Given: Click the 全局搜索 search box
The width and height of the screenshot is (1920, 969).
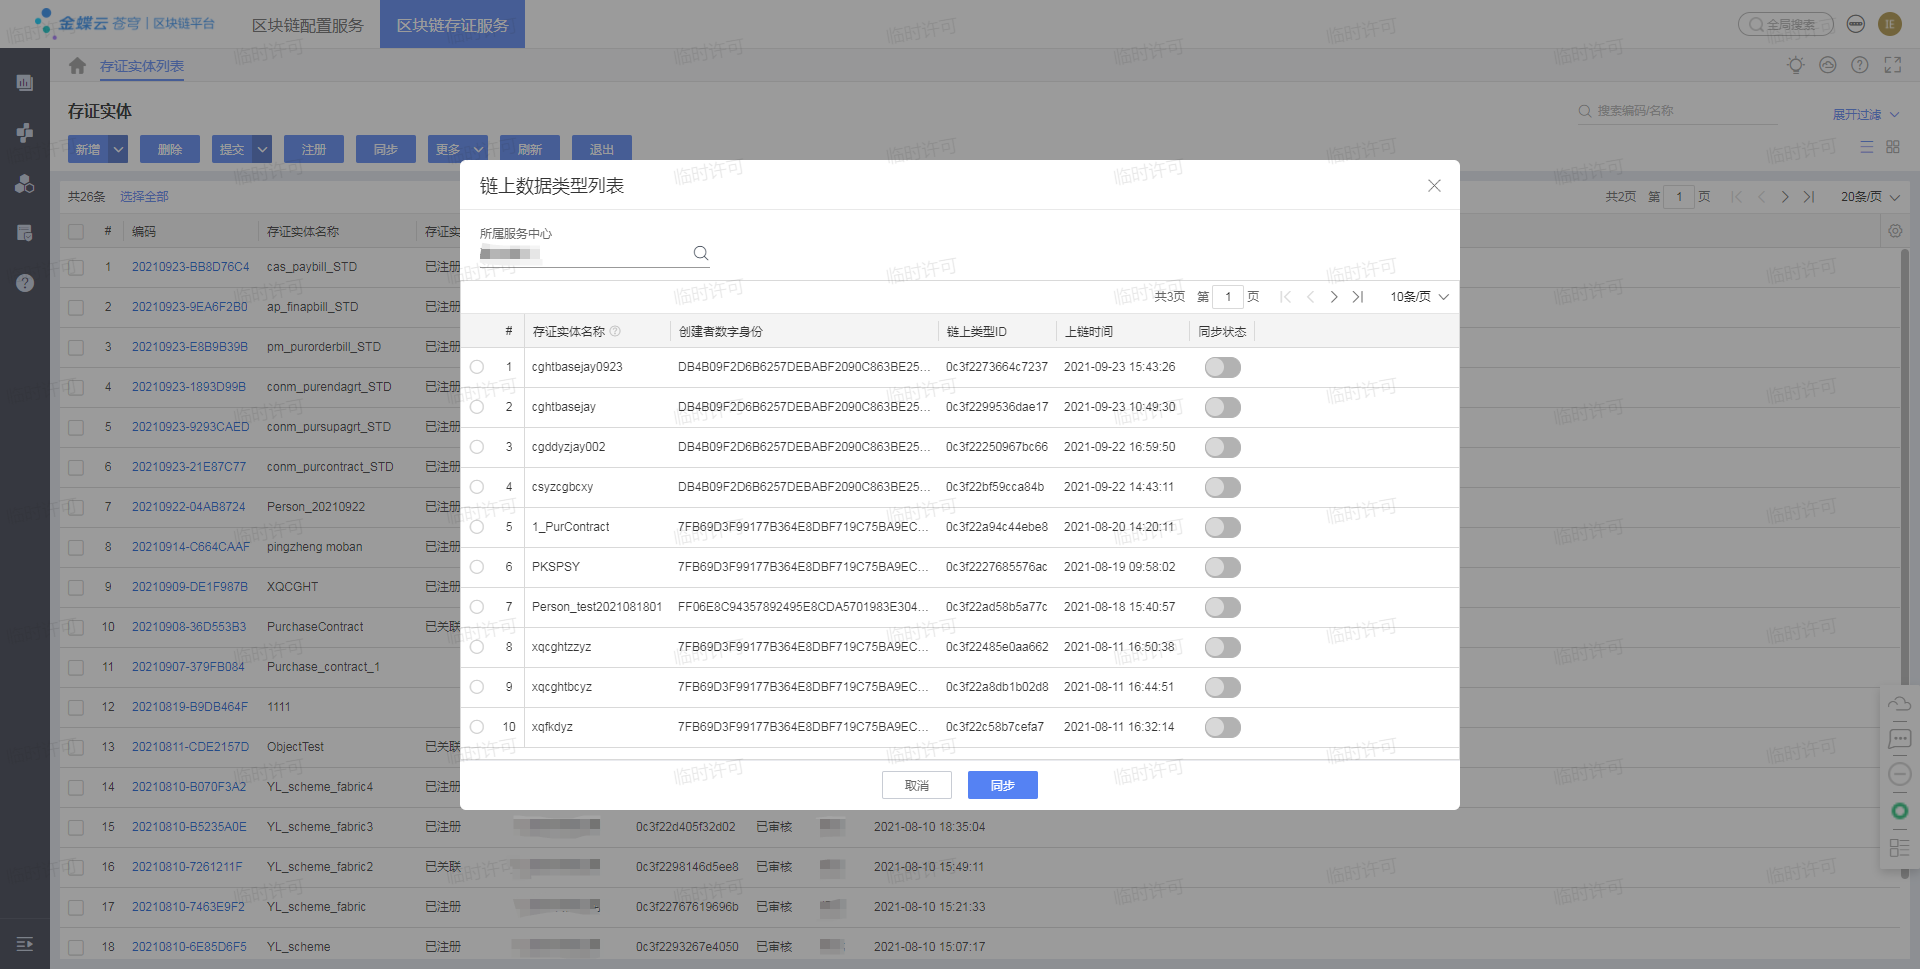Looking at the screenshot, I should pos(1786,24).
